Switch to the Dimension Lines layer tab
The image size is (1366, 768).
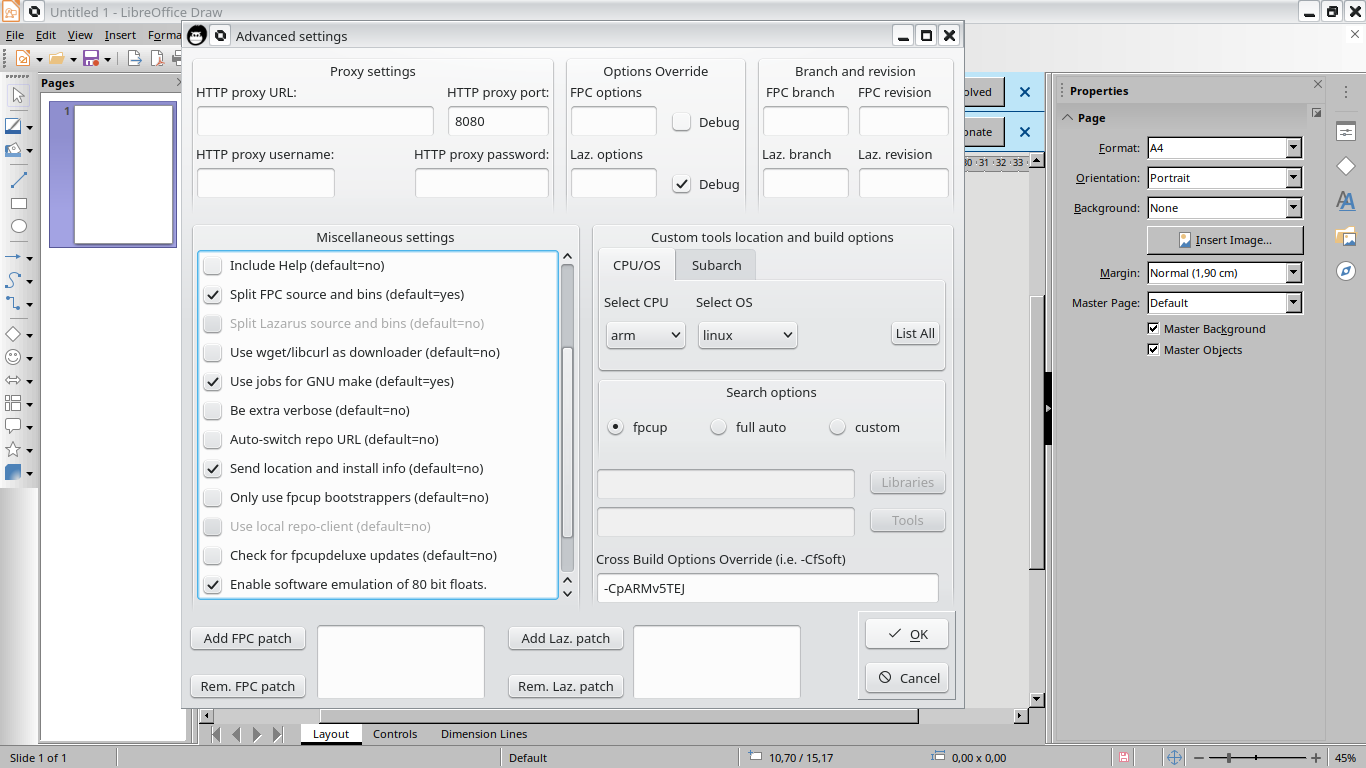[x=484, y=734]
